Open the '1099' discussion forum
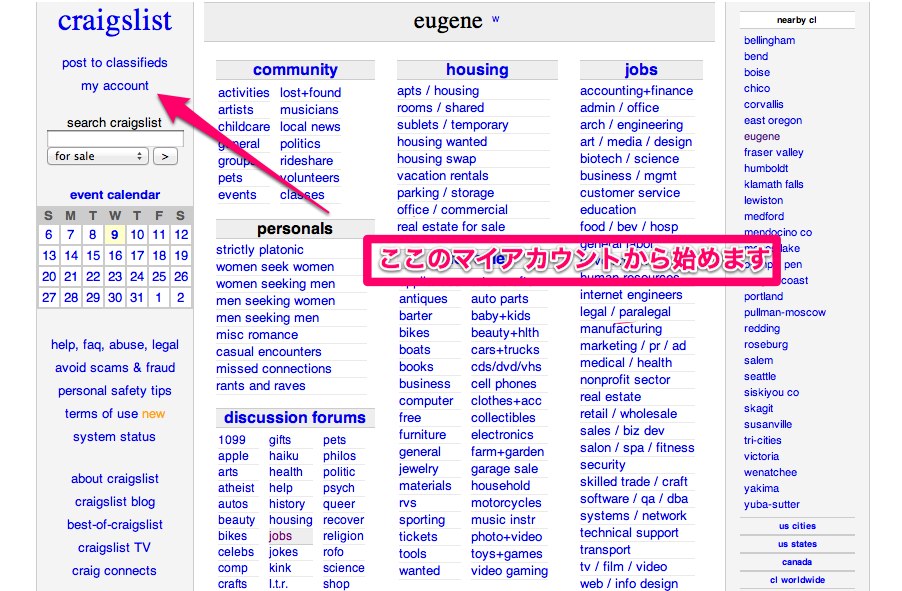Viewport: 902px width, 591px height. [232, 440]
